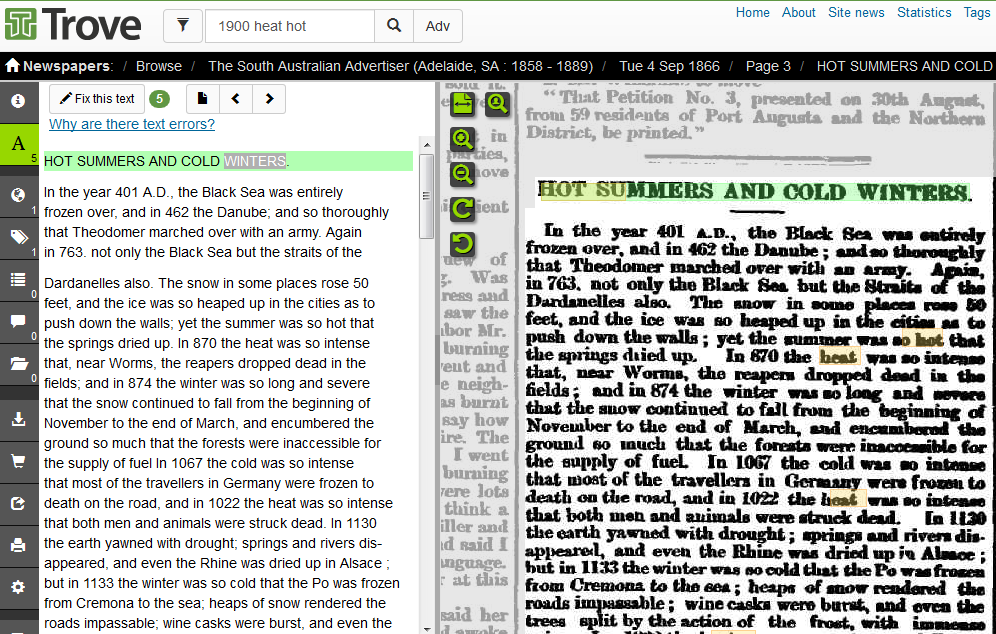The width and height of the screenshot is (996, 634).
Task: Open the comments speech bubble panel
Action: pyautogui.click(x=18, y=321)
